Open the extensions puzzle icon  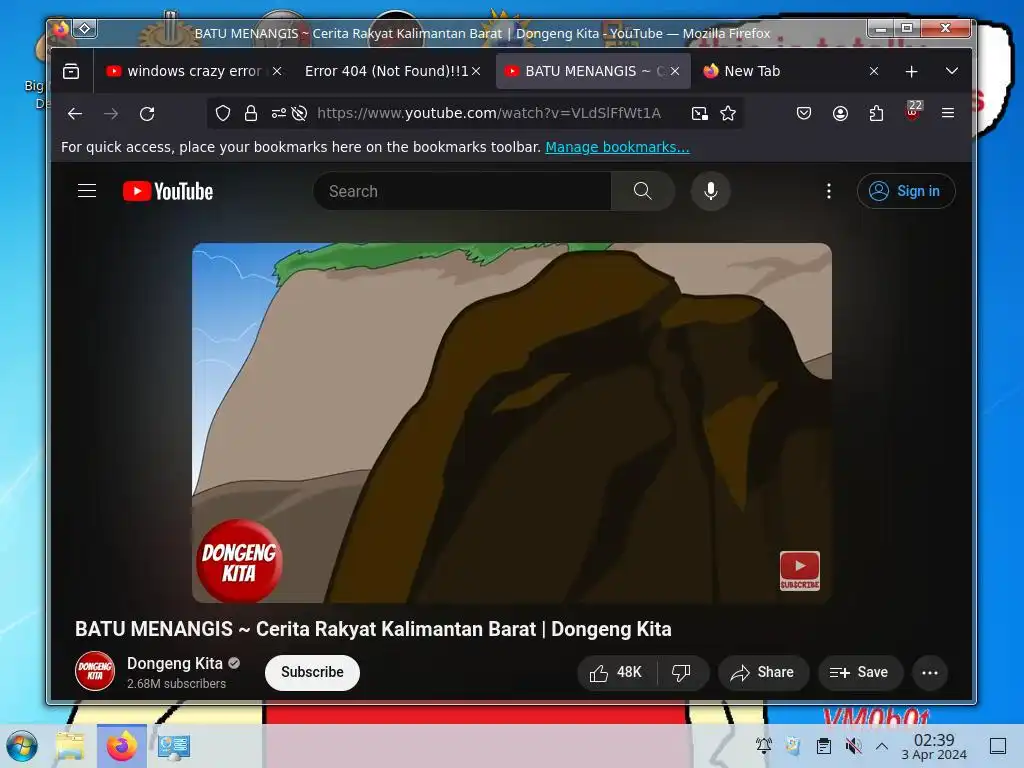[x=876, y=114]
